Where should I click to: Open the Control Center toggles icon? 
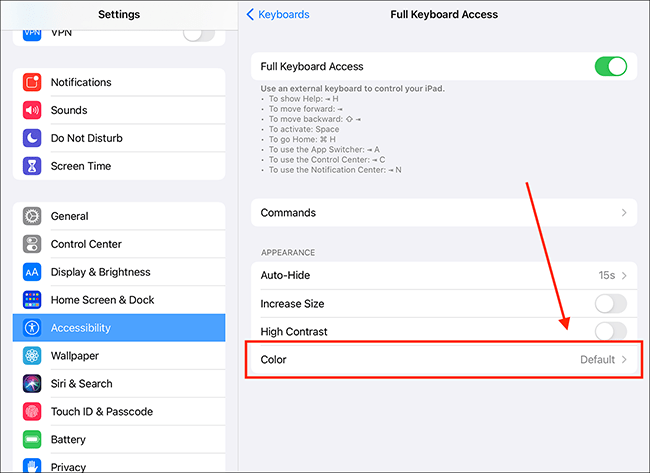pos(32,244)
